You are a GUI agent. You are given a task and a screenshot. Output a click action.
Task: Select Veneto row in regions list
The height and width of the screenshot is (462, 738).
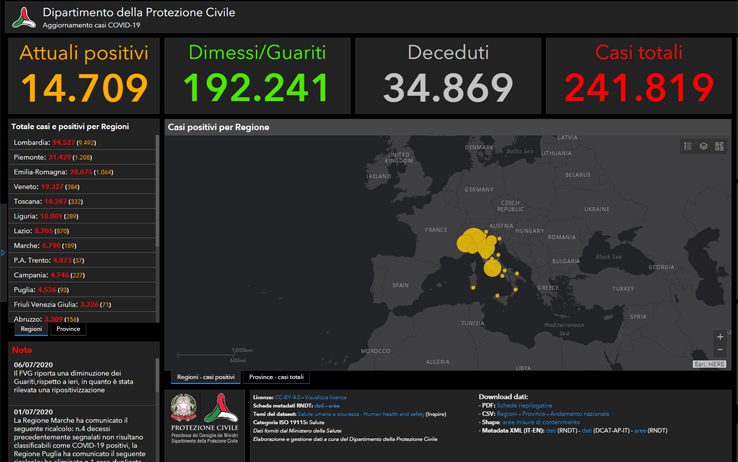tap(80, 187)
